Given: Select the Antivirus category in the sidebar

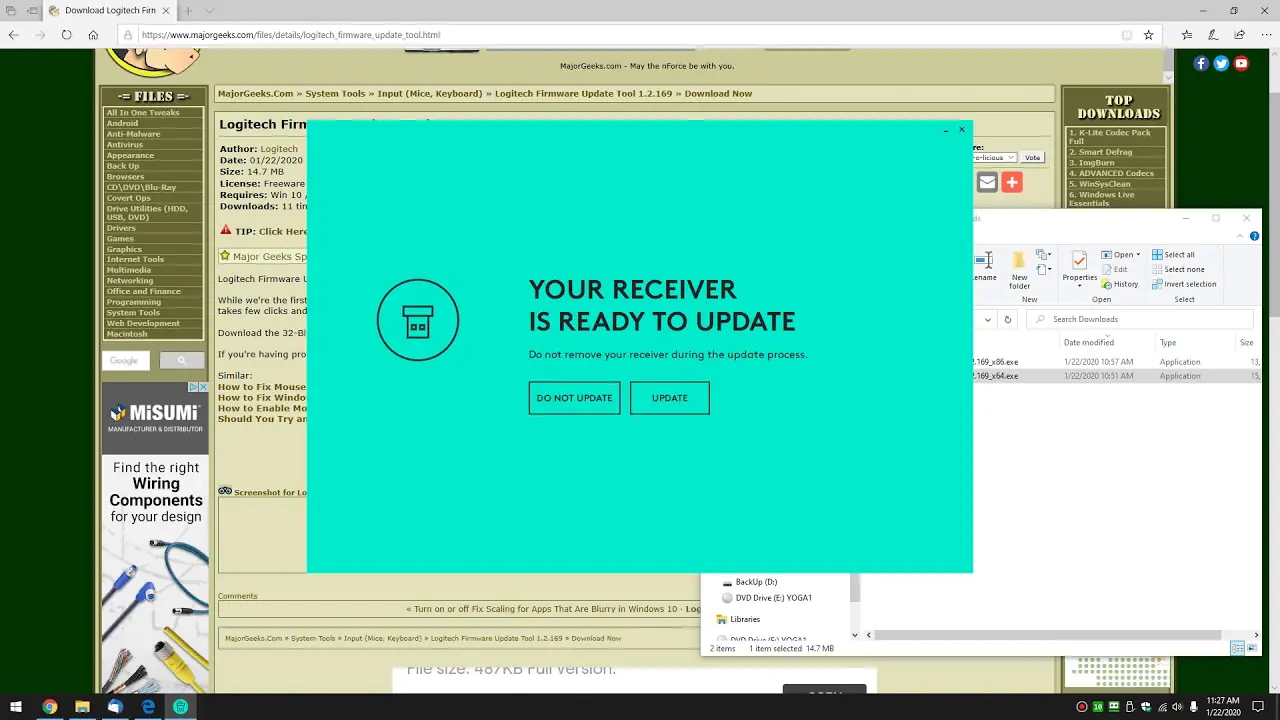Looking at the screenshot, I should (x=124, y=144).
